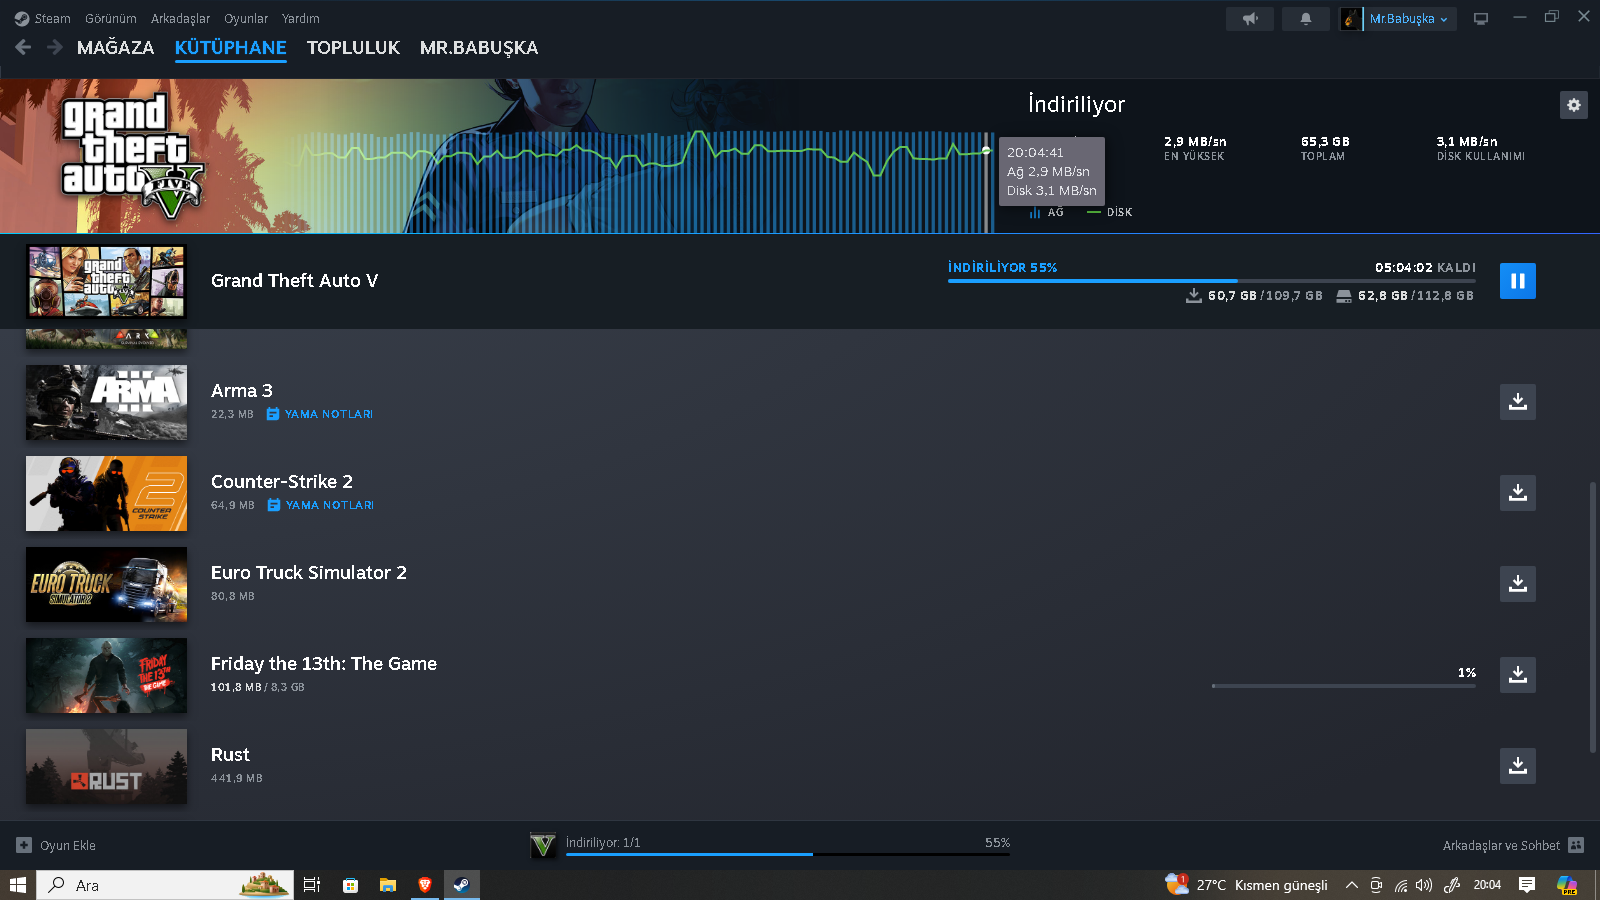The image size is (1604, 900).
Task: Click the Euro Truck Simulator 2 thumbnail
Action: (x=106, y=584)
